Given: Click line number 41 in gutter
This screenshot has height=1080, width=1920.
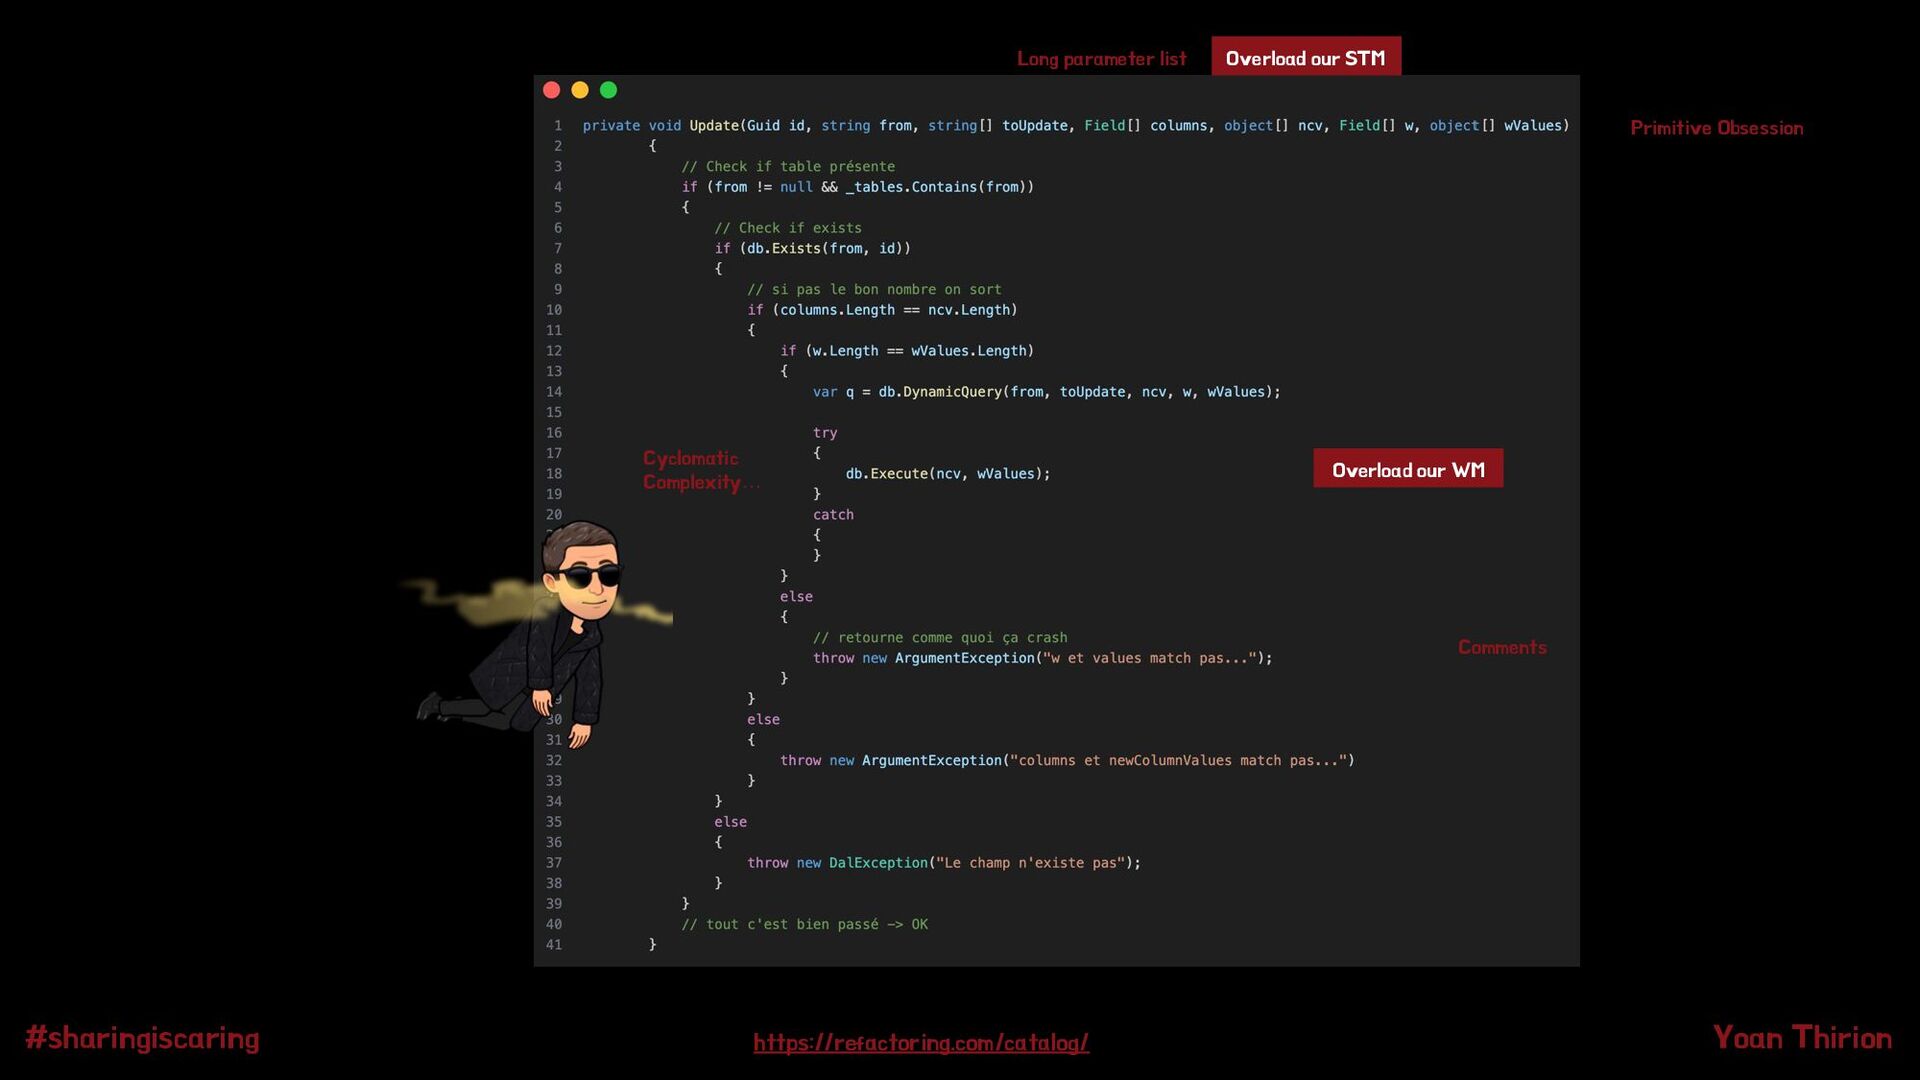Looking at the screenshot, I should point(554,945).
